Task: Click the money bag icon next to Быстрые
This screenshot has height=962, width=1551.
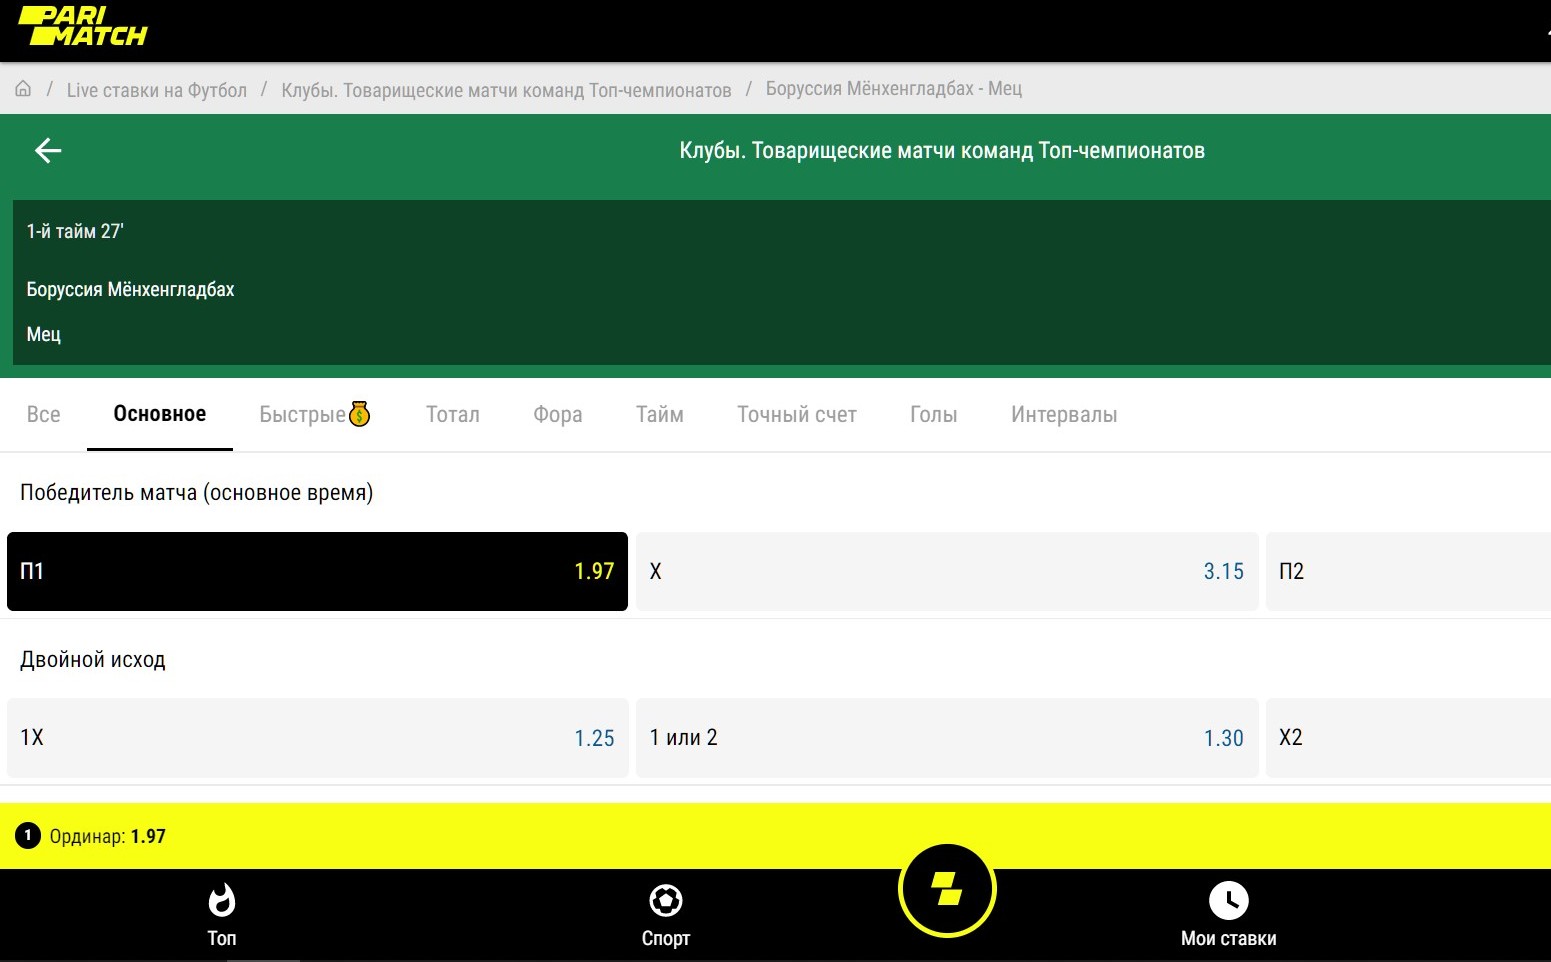Action: pyautogui.click(x=360, y=414)
